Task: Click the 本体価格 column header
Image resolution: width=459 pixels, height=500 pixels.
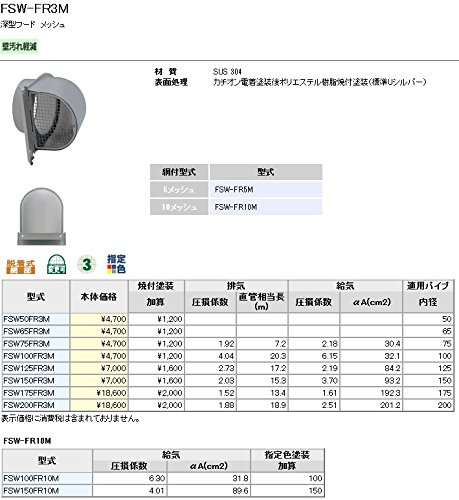Action: point(99,297)
